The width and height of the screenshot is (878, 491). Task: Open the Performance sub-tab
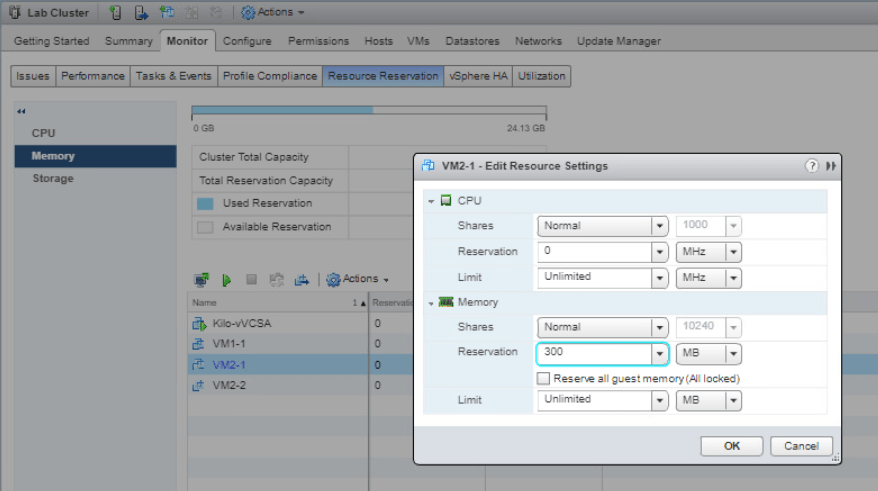tap(93, 76)
